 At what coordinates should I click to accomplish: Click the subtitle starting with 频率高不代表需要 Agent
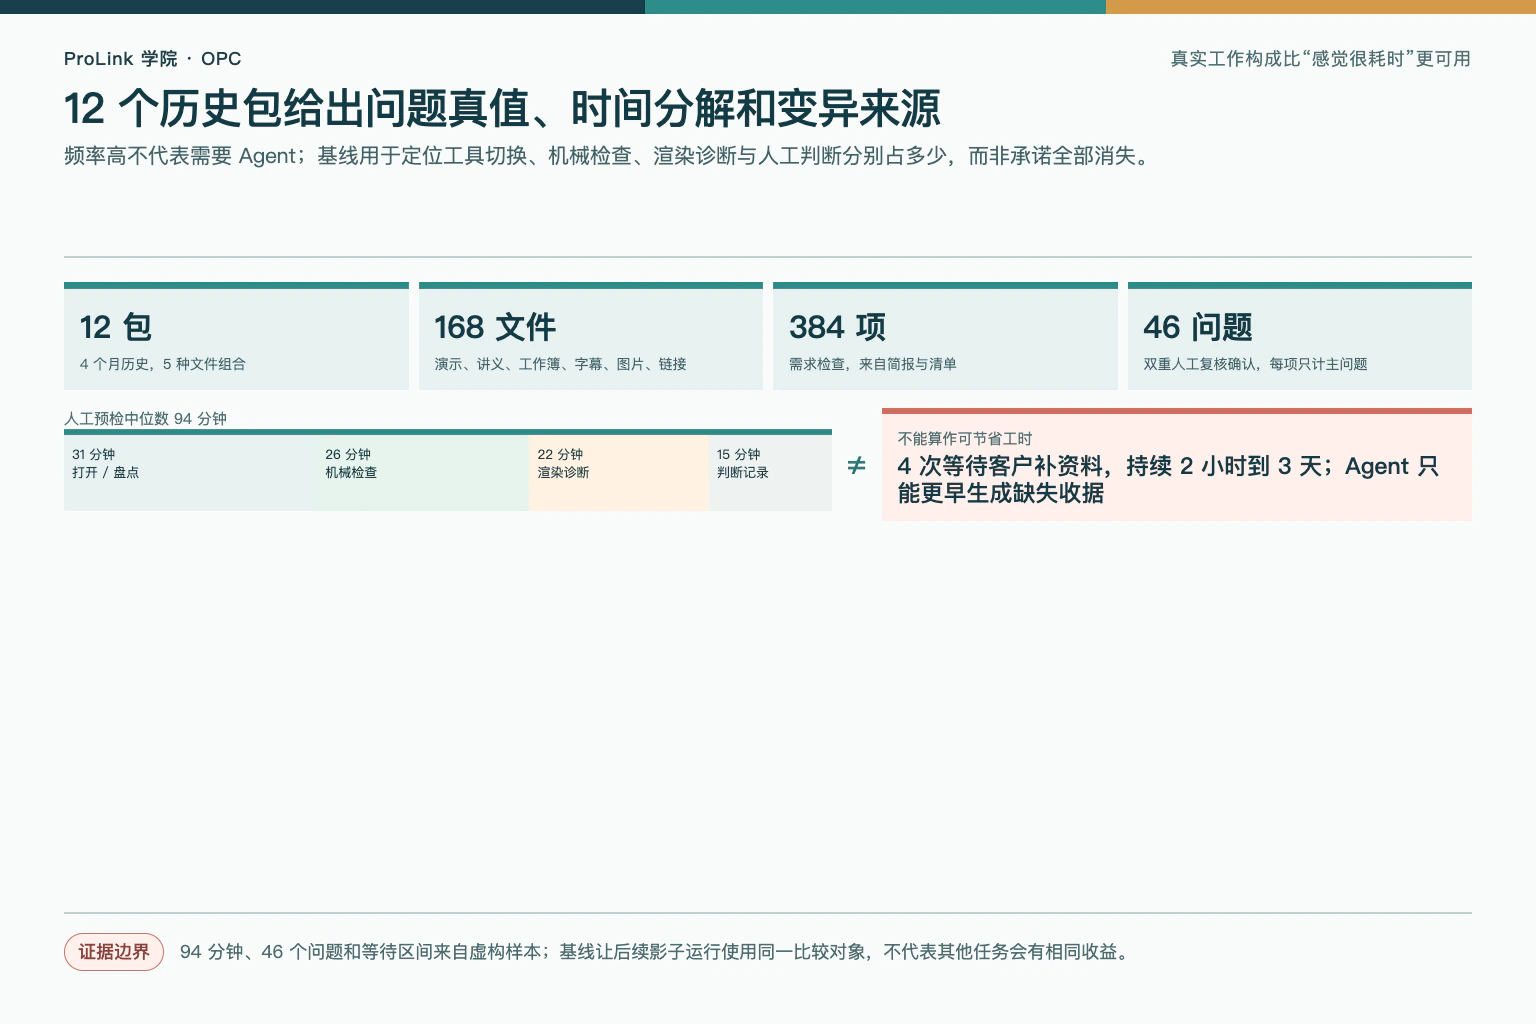(608, 156)
